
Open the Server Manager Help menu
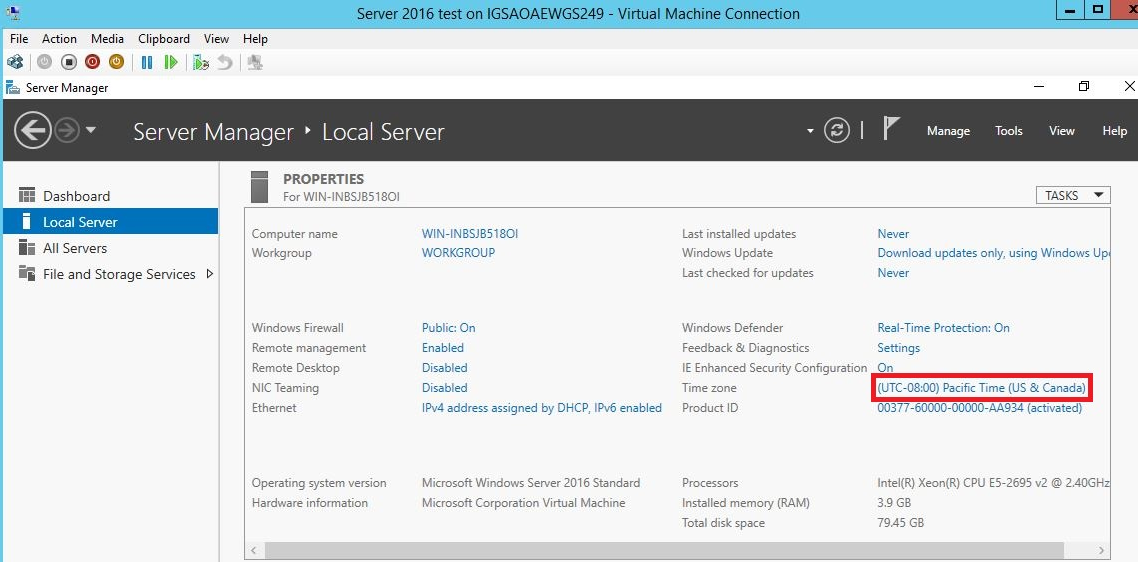click(1114, 131)
